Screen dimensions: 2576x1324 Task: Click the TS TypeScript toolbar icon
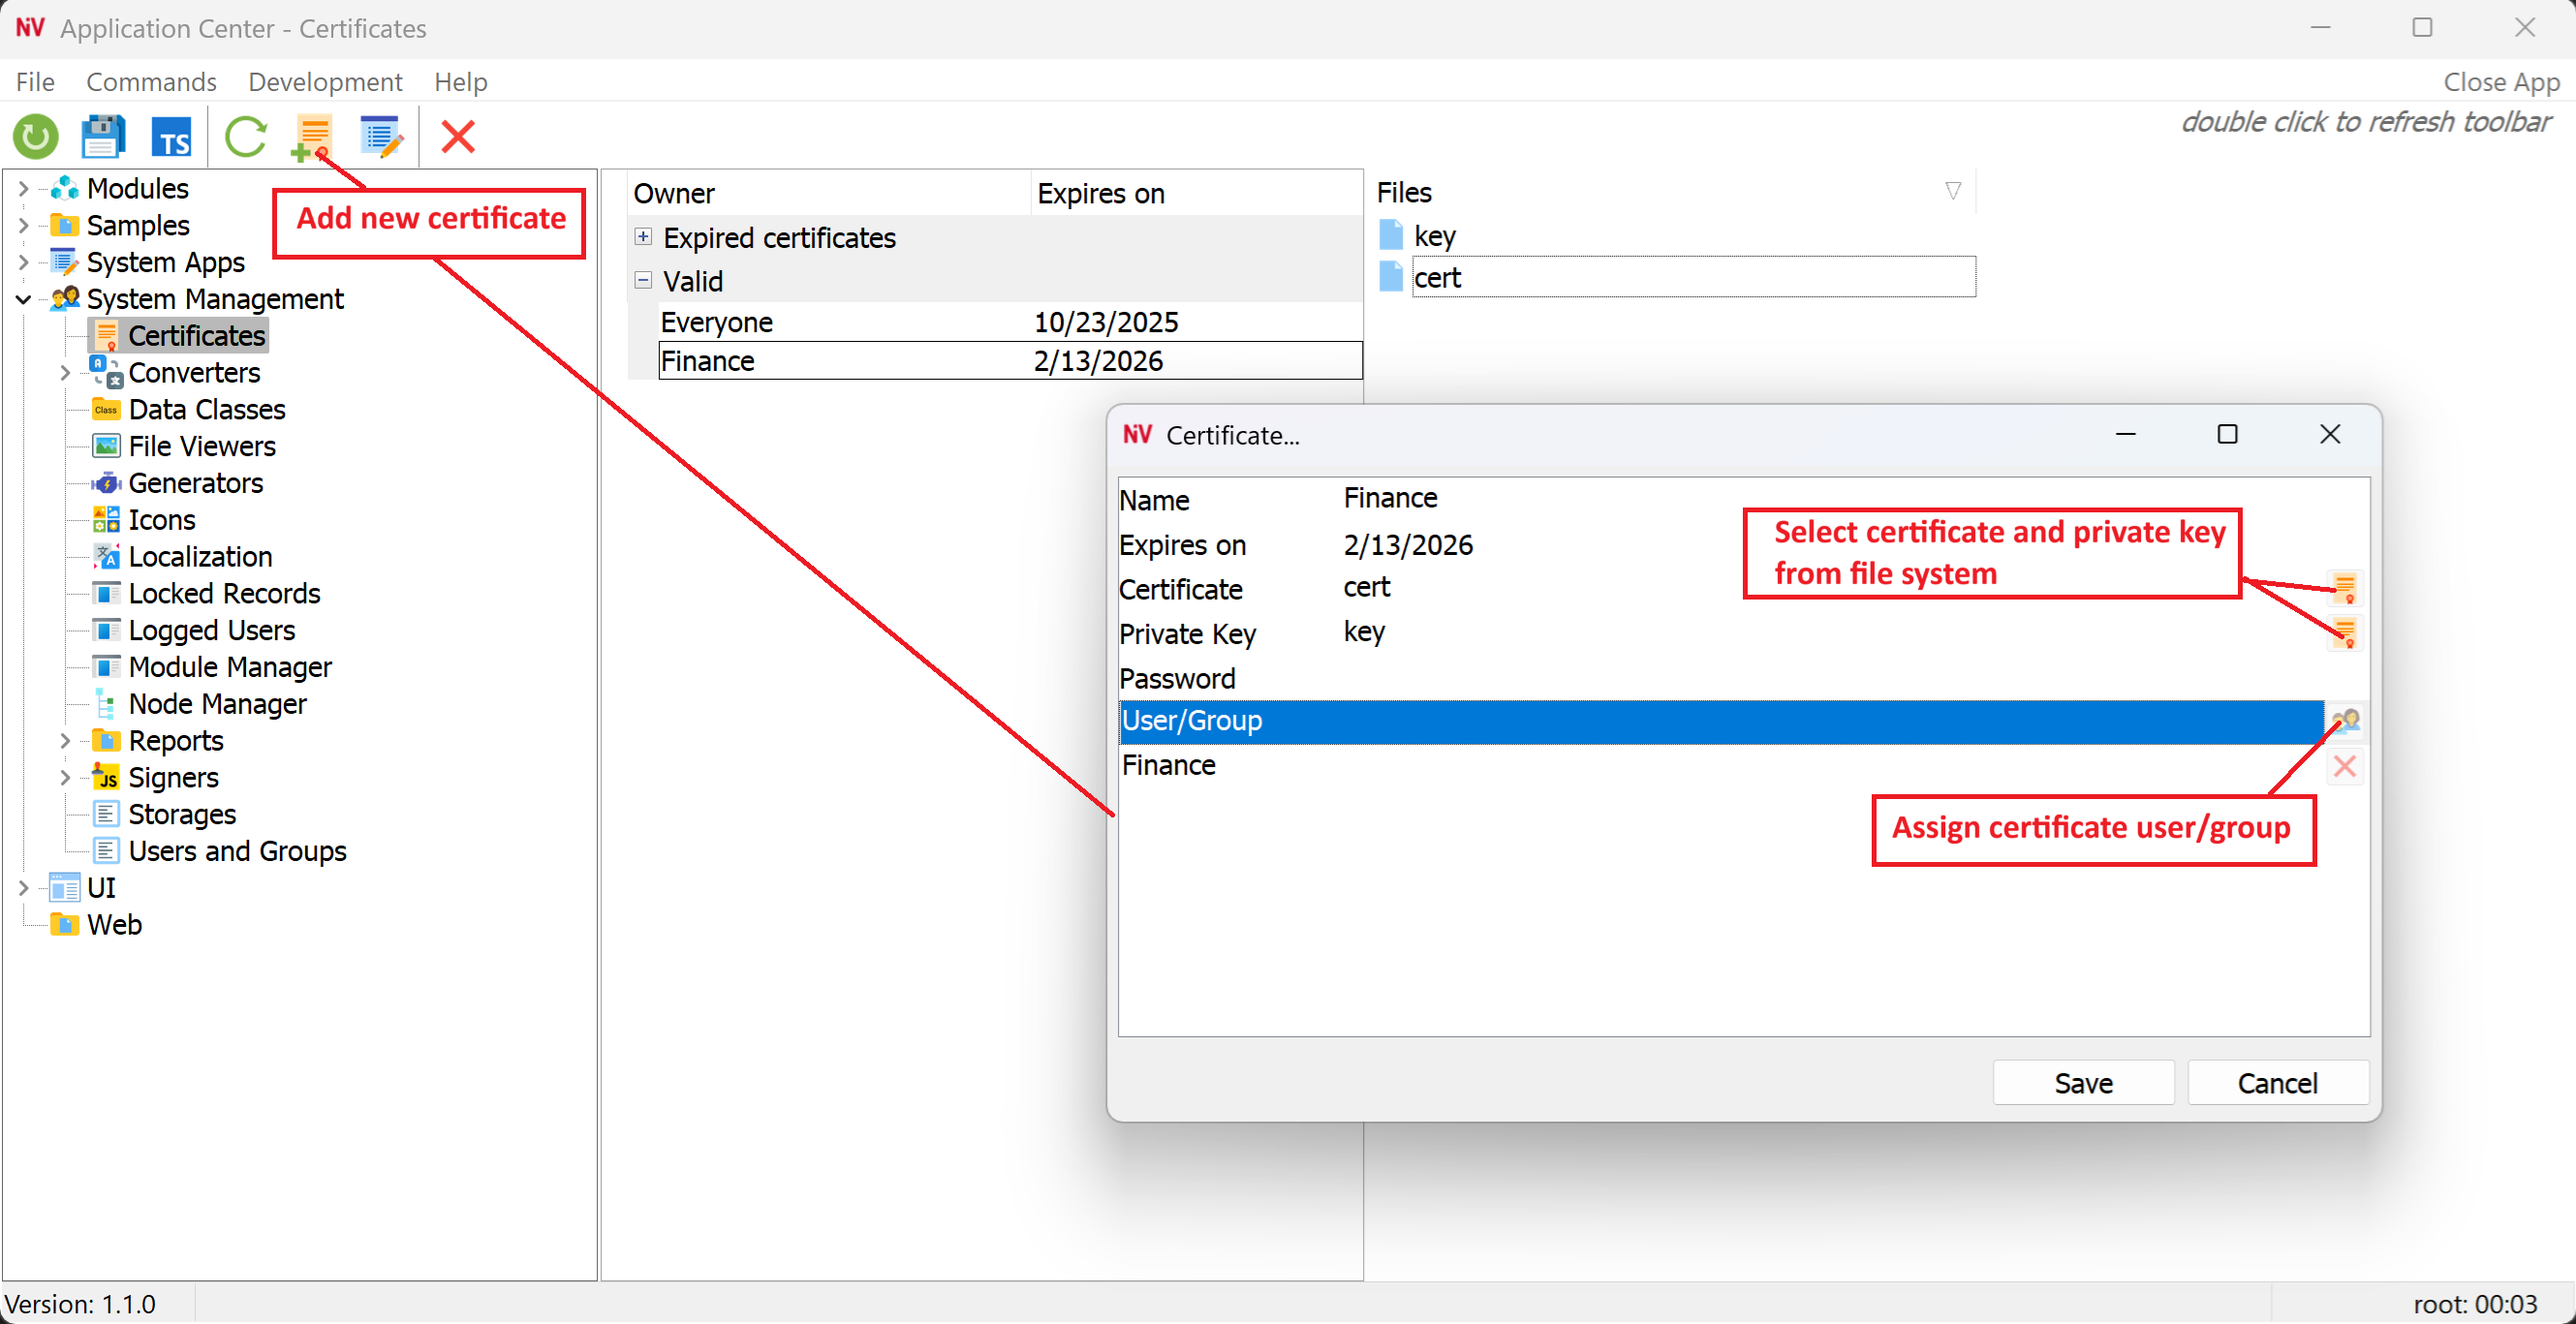[x=172, y=137]
